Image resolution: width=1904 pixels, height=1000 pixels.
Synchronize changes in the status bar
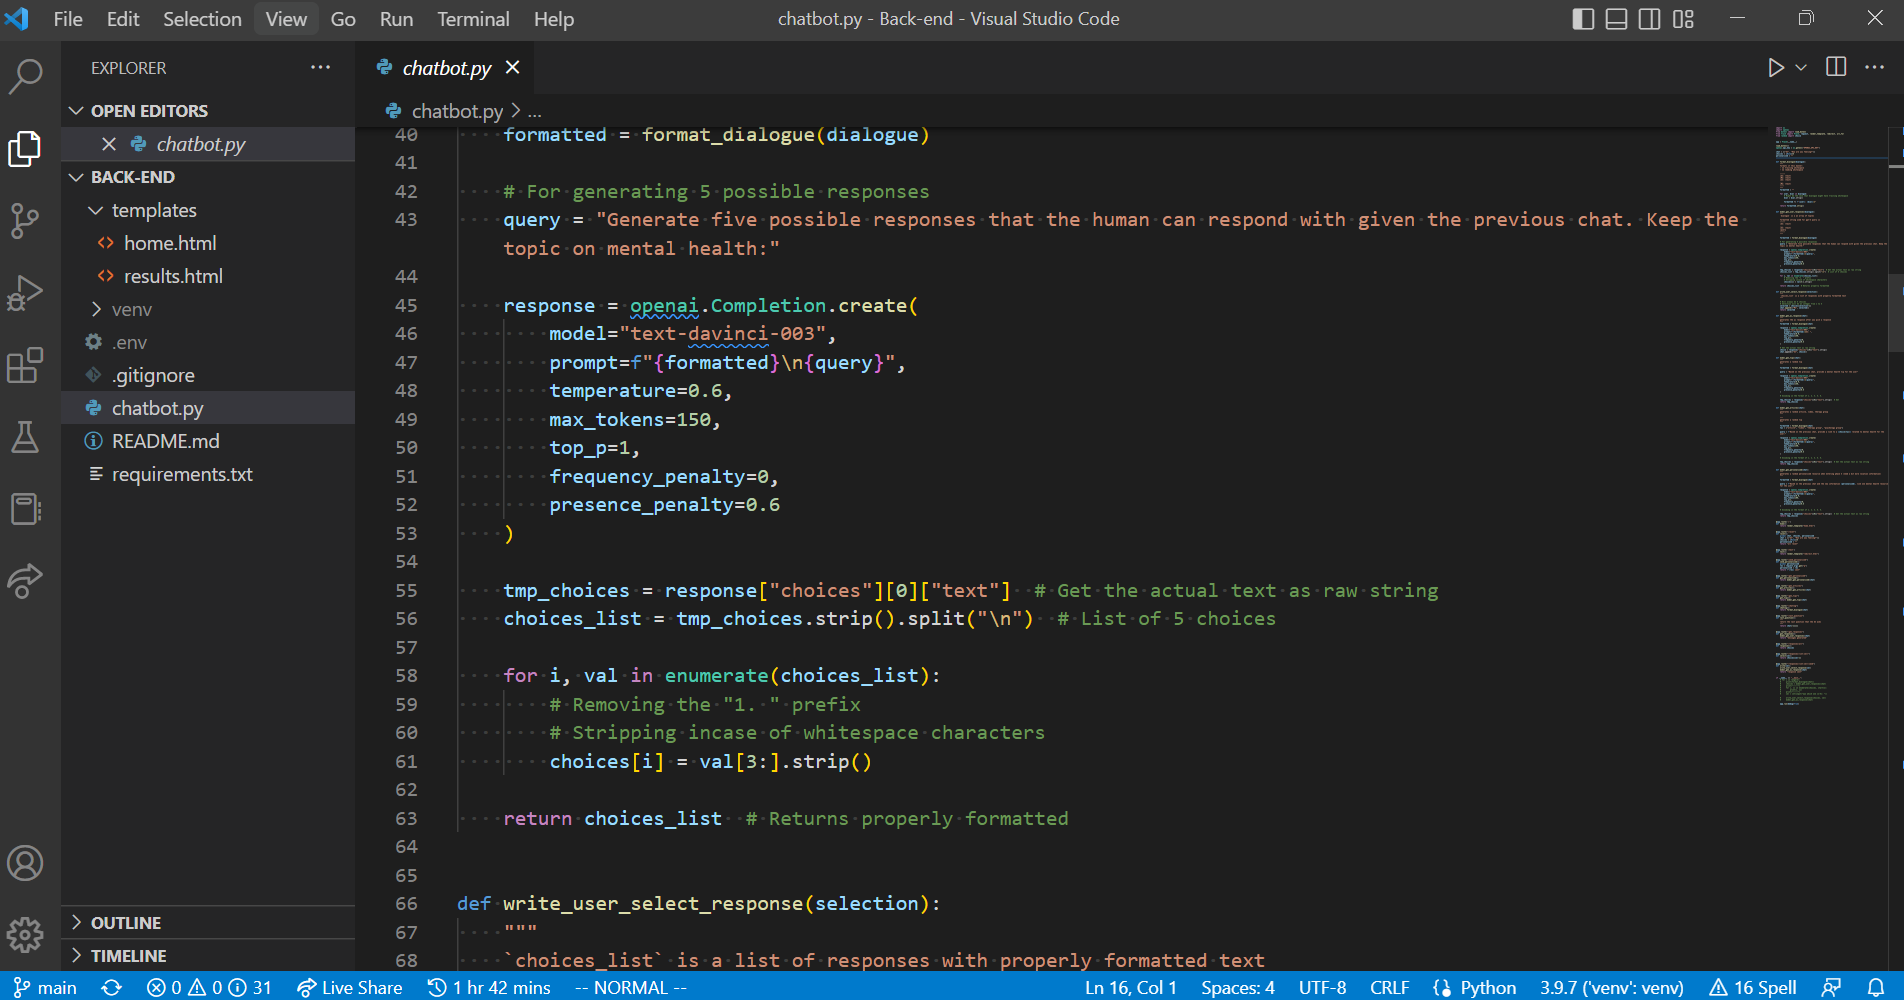pyautogui.click(x=112, y=987)
